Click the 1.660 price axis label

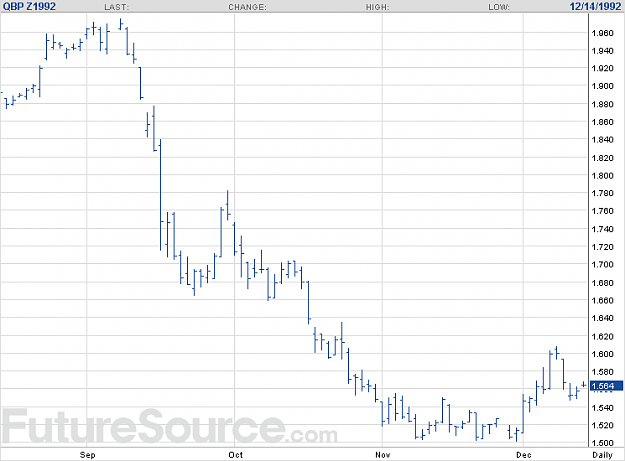[x=603, y=300]
